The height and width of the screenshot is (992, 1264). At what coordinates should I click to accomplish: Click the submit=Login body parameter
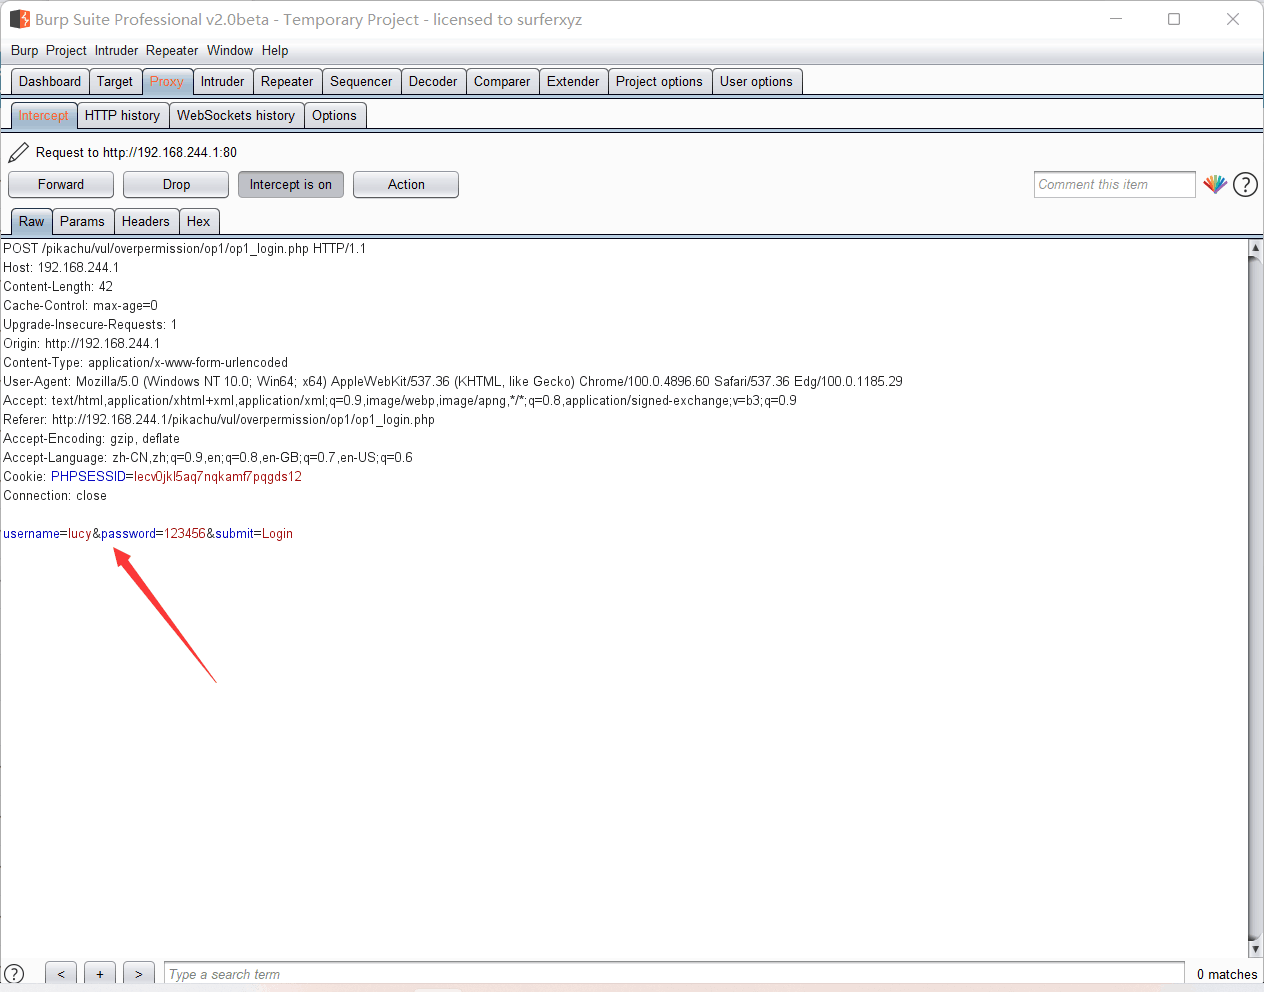[x=254, y=534]
